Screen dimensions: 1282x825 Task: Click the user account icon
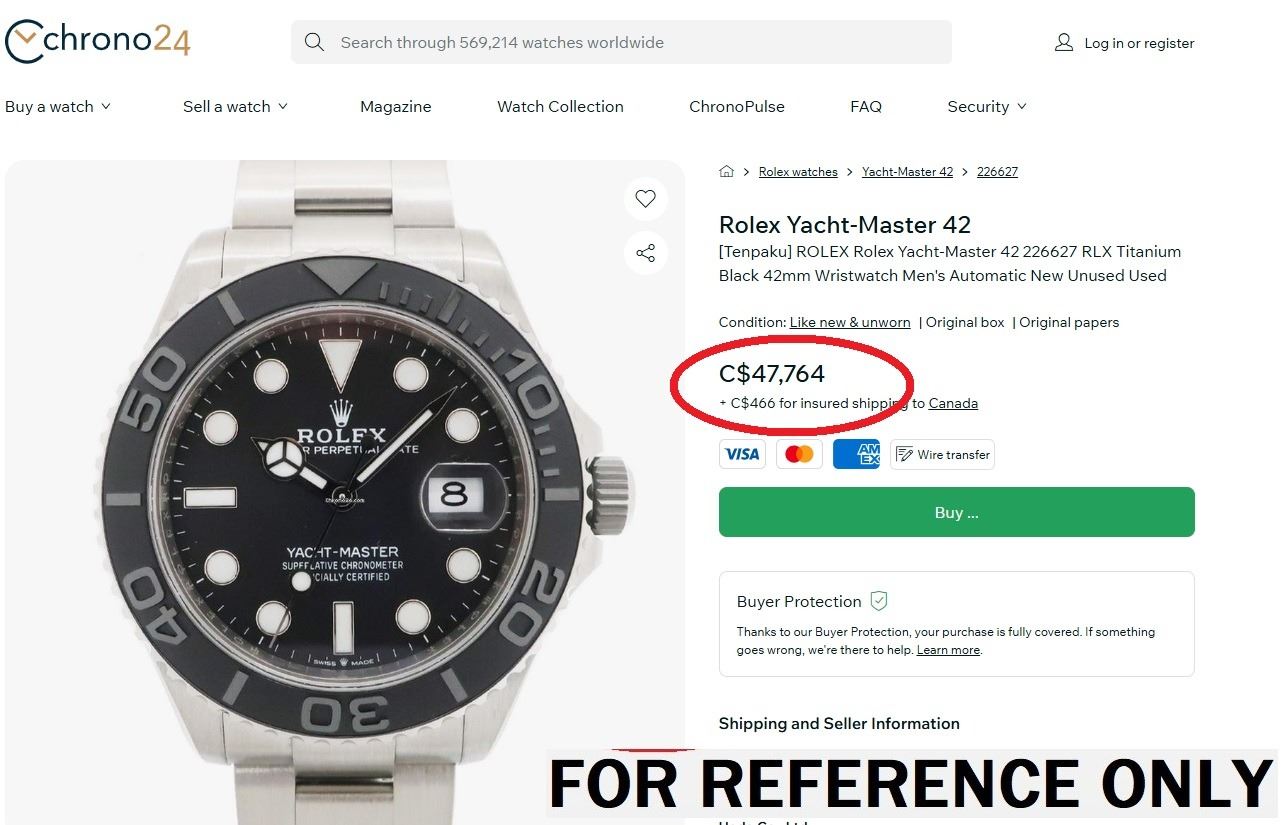point(1063,43)
